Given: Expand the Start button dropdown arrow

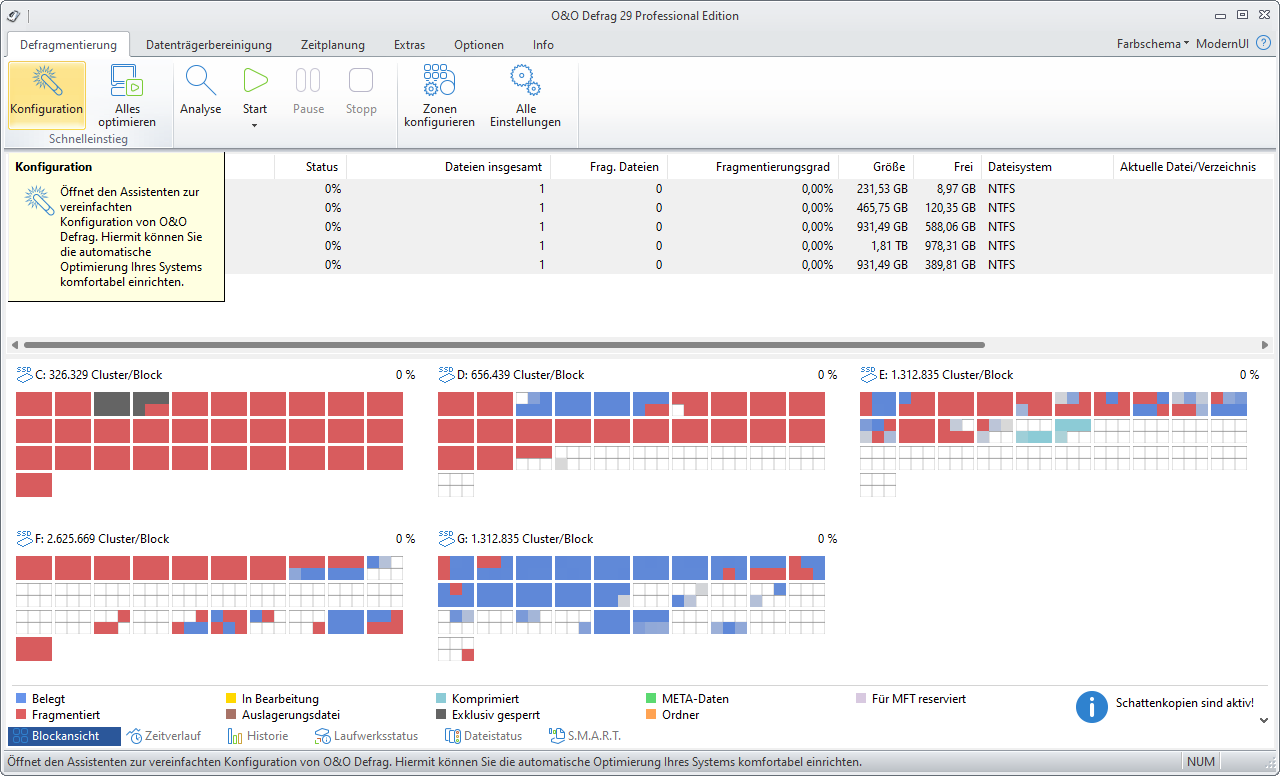Looking at the screenshot, I should (255, 126).
